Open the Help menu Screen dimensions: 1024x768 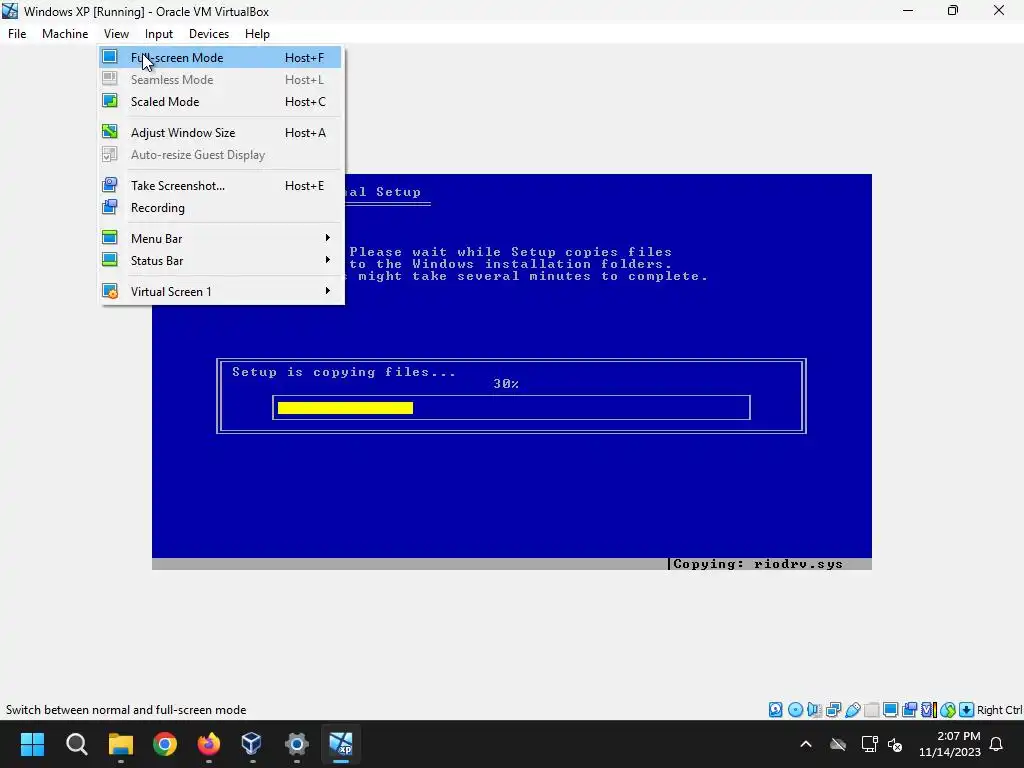pyautogui.click(x=257, y=34)
